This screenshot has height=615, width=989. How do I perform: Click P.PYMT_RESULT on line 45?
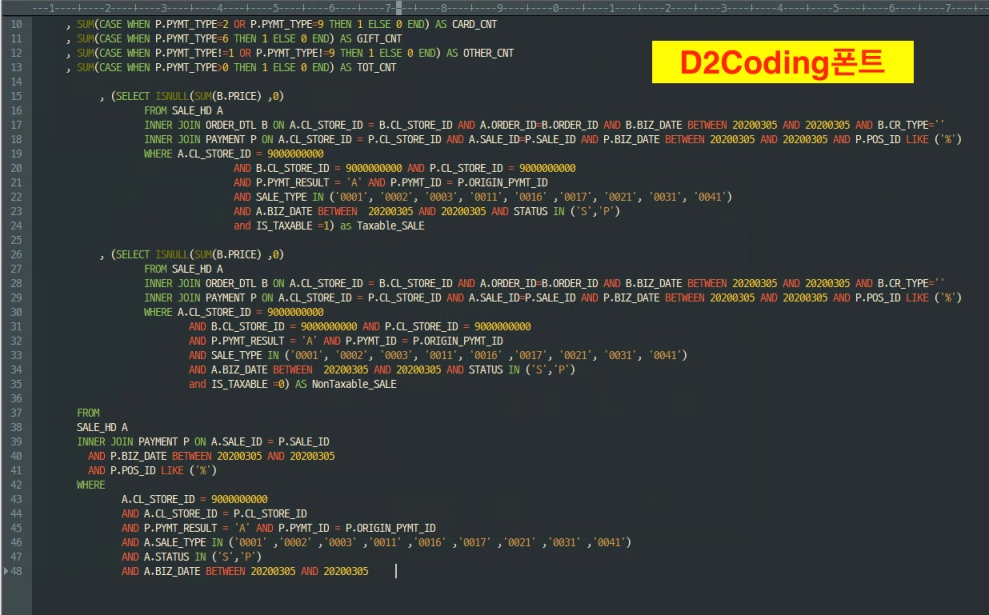click(x=180, y=528)
